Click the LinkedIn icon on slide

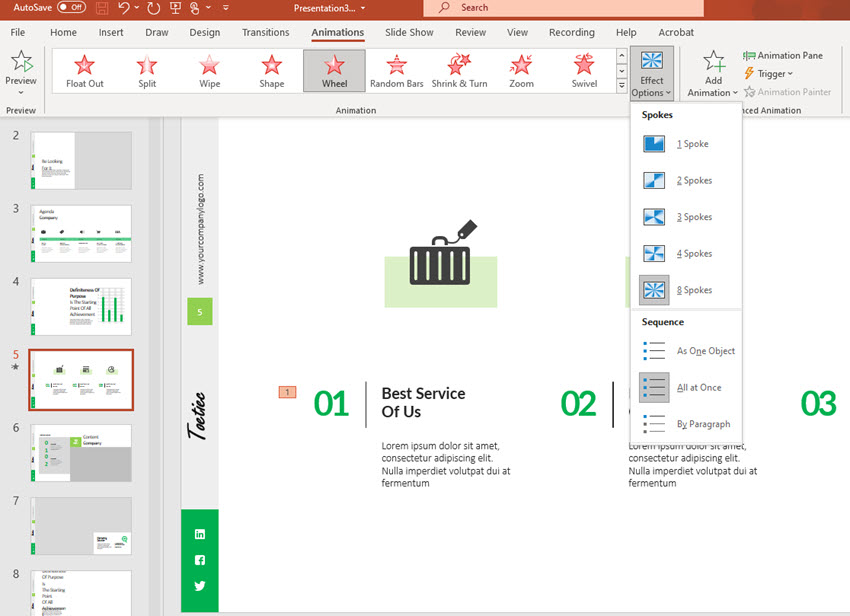click(x=200, y=534)
